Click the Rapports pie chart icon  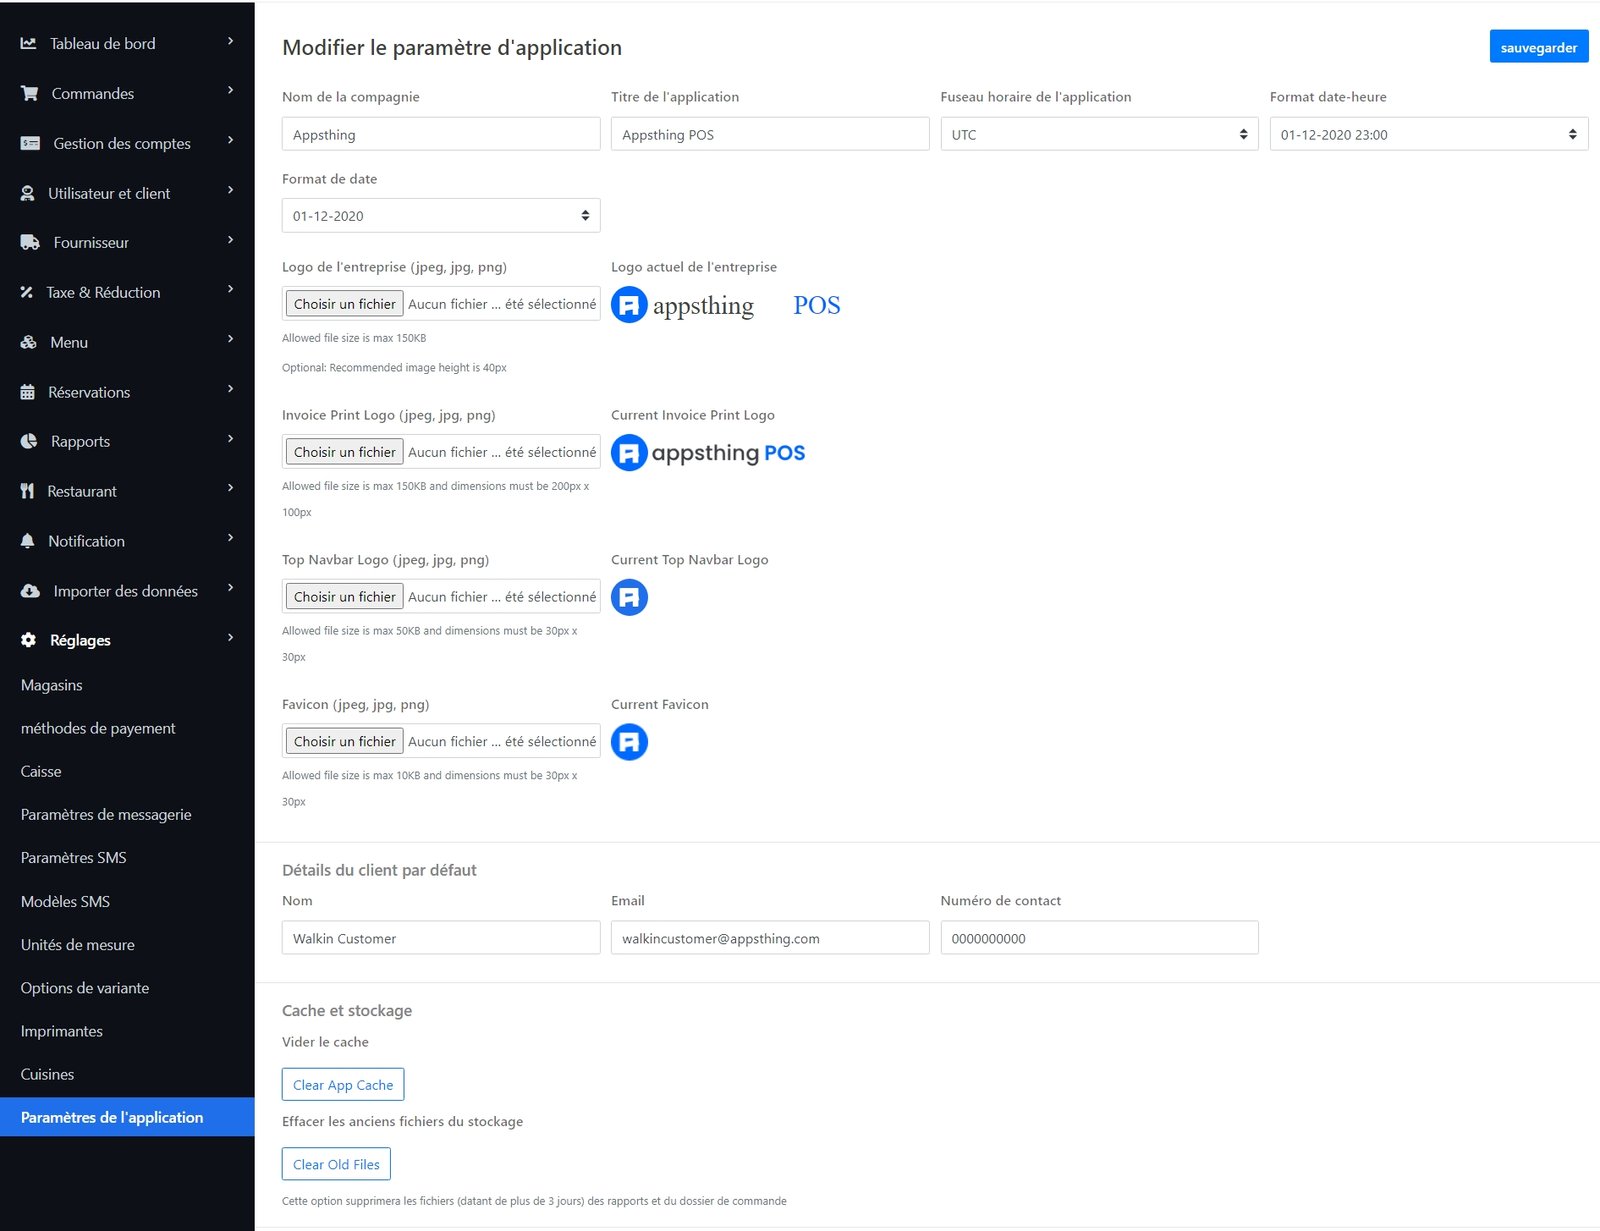[x=29, y=442]
